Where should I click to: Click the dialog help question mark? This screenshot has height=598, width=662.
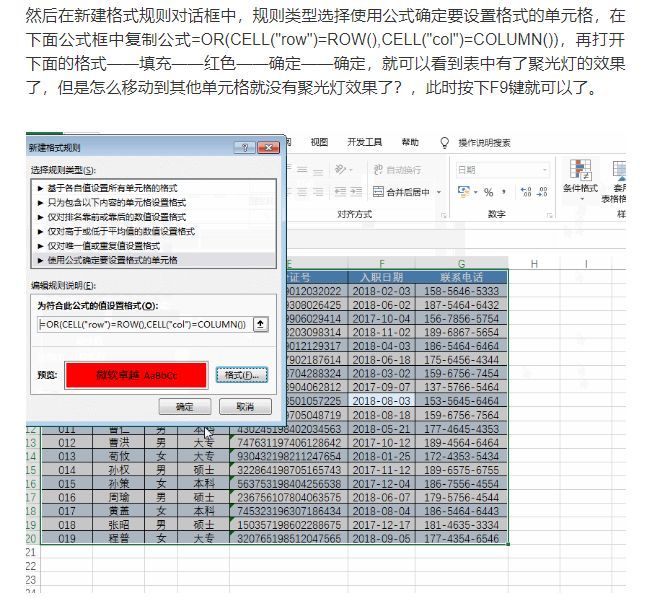(245, 147)
